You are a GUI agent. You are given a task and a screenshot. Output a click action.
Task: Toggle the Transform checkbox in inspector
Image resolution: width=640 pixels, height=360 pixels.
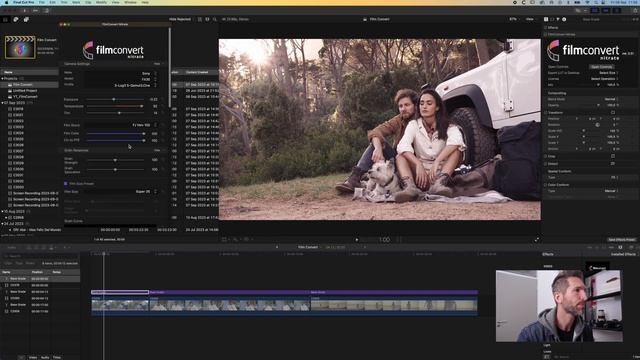545,113
